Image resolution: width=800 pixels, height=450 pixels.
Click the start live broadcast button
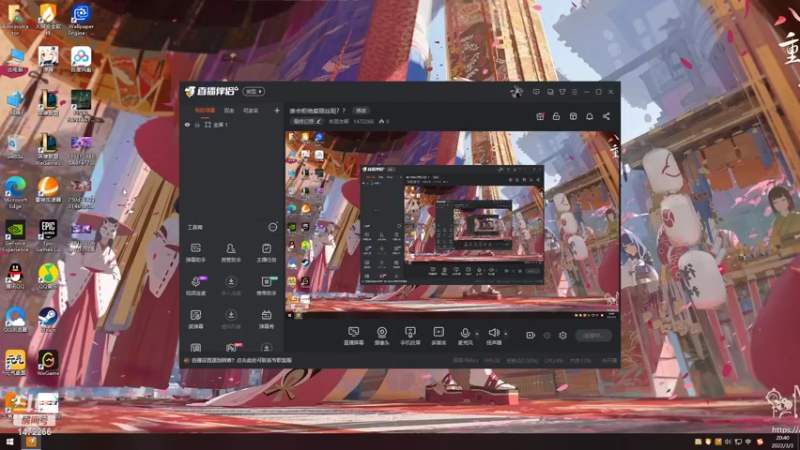(593, 335)
